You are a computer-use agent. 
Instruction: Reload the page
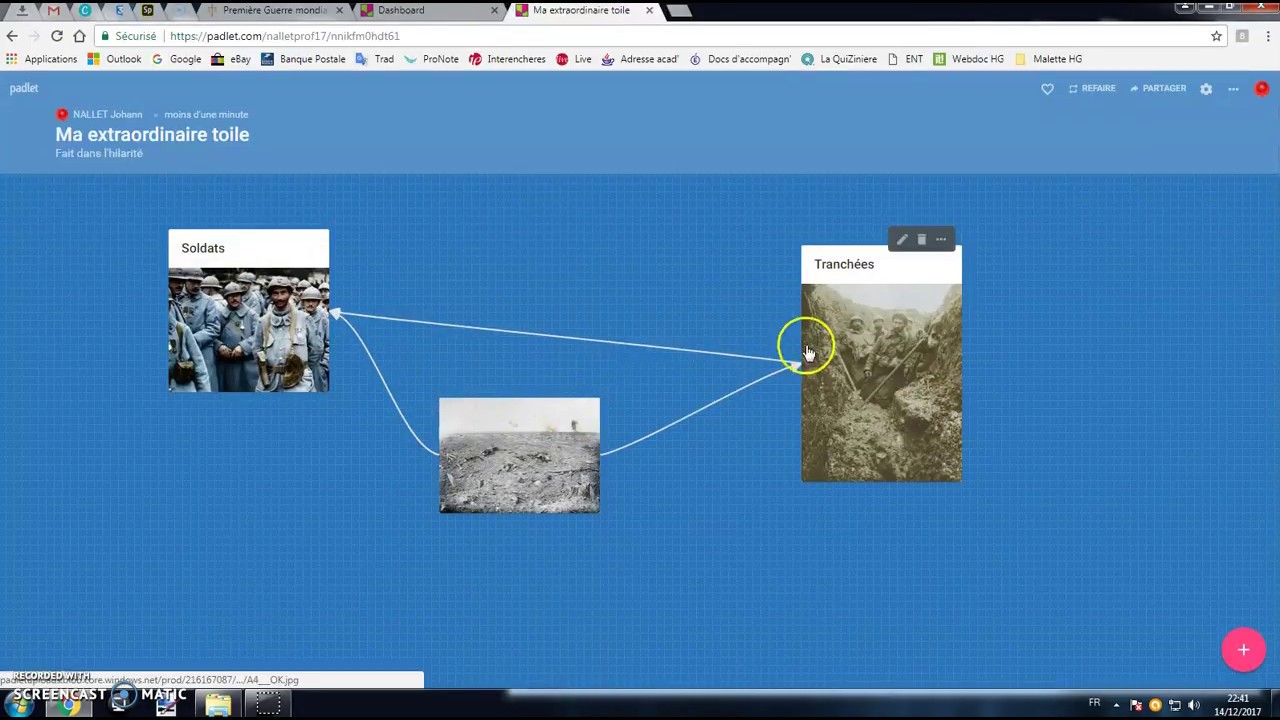pyautogui.click(x=57, y=36)
